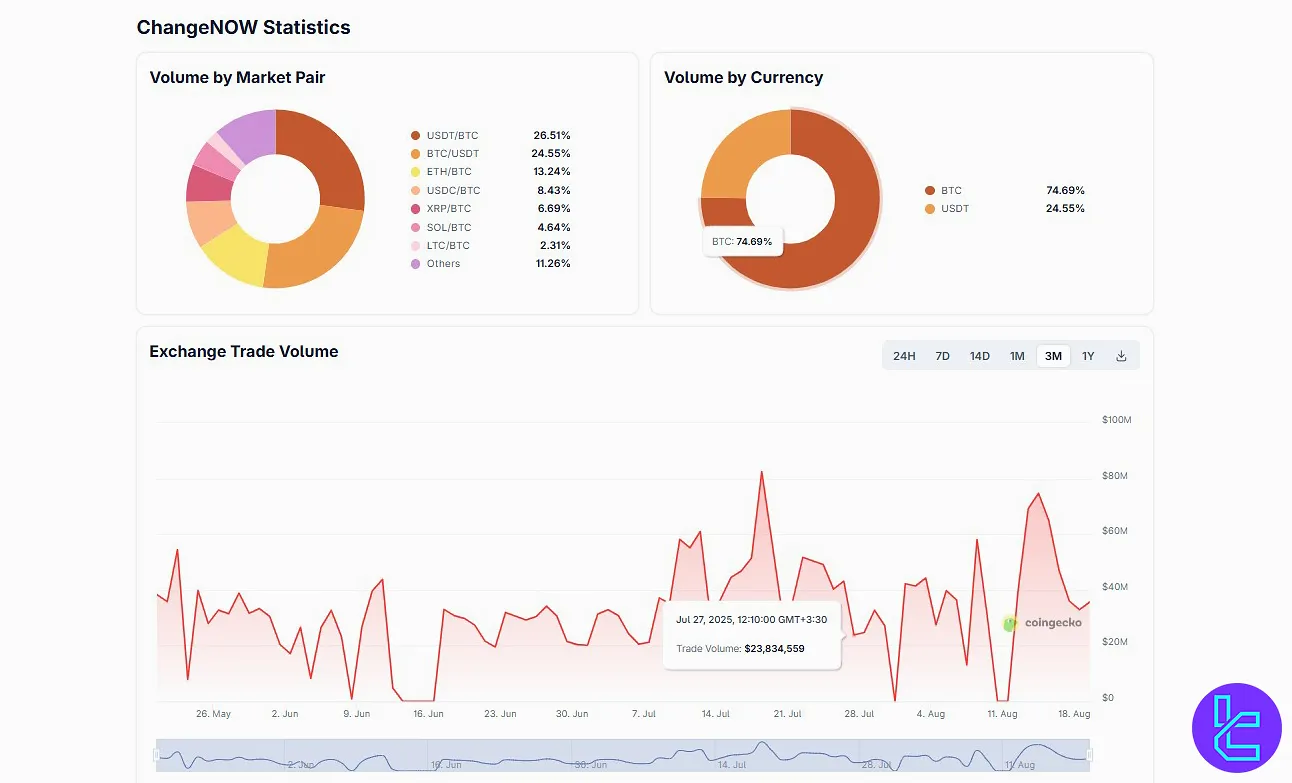Click the BTC/USDT legend color dot

(415, 154)
